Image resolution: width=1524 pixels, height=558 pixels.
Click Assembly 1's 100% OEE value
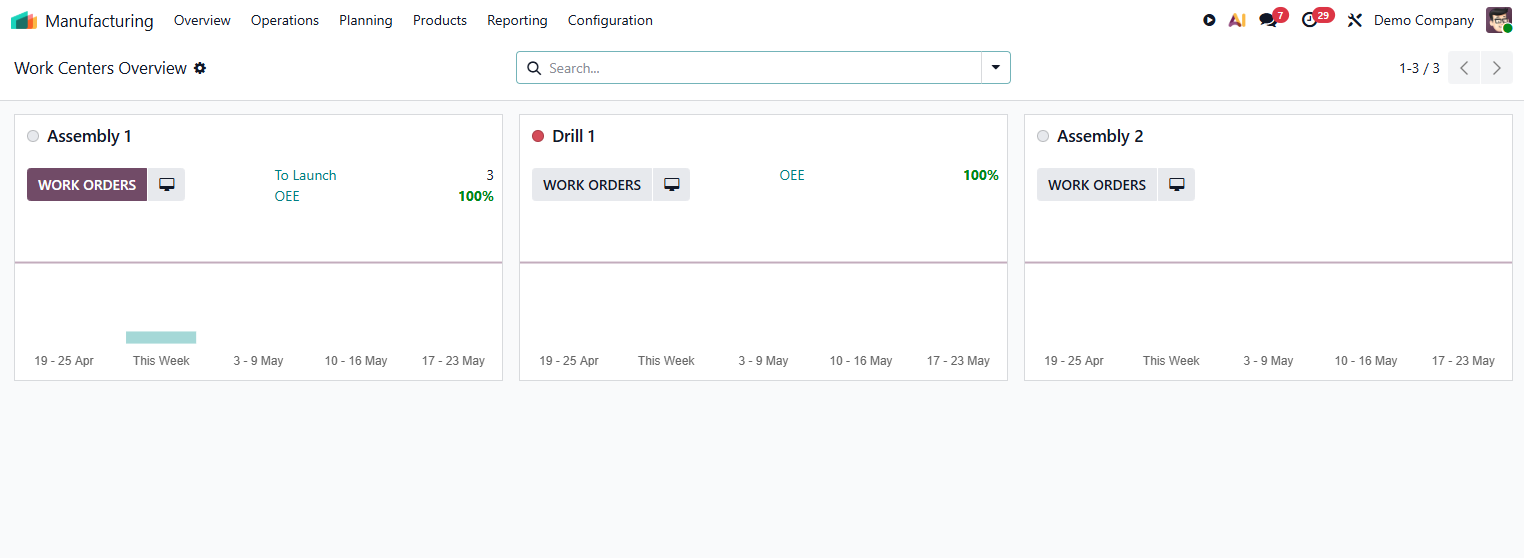click(x=476, y=196)
